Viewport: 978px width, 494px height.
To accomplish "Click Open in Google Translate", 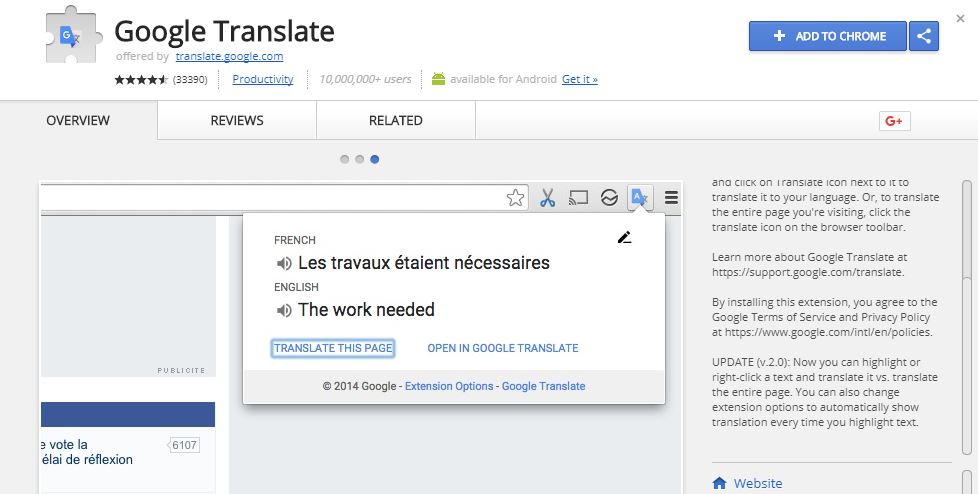I will (503, 348).
